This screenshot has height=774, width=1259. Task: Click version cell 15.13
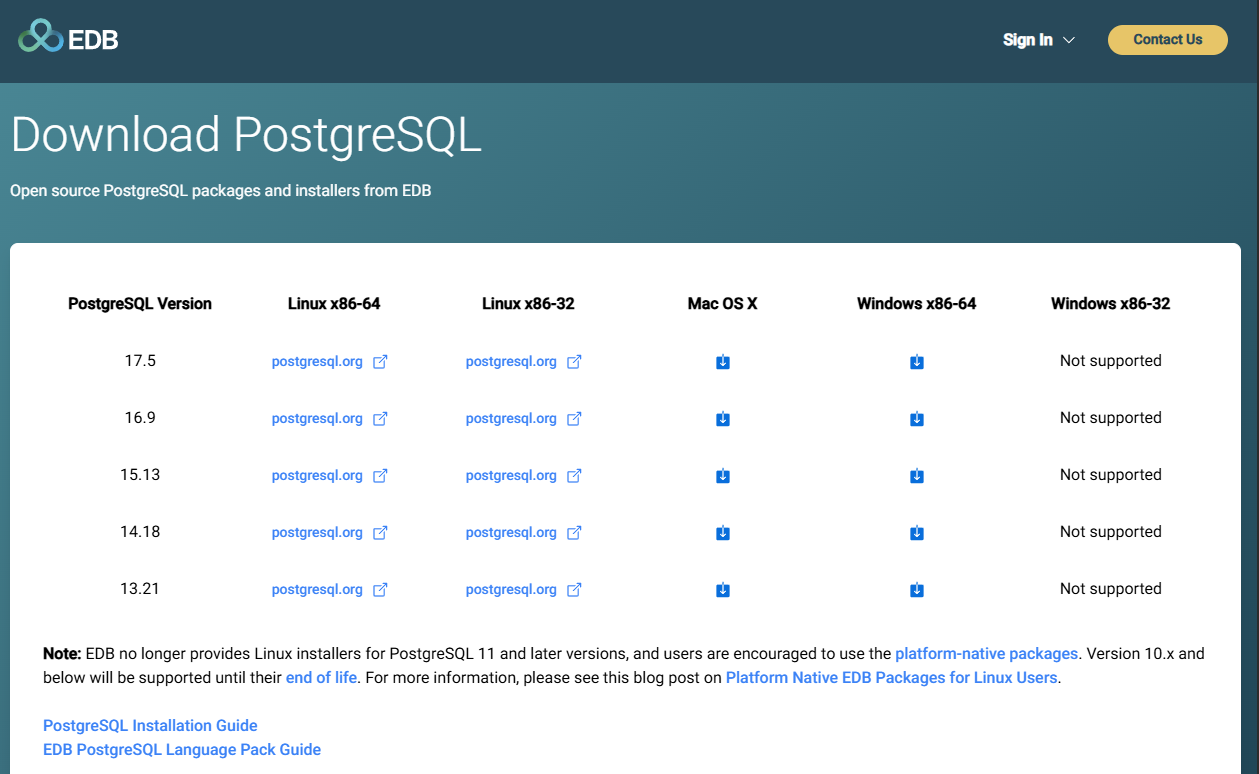click(140, 475)
